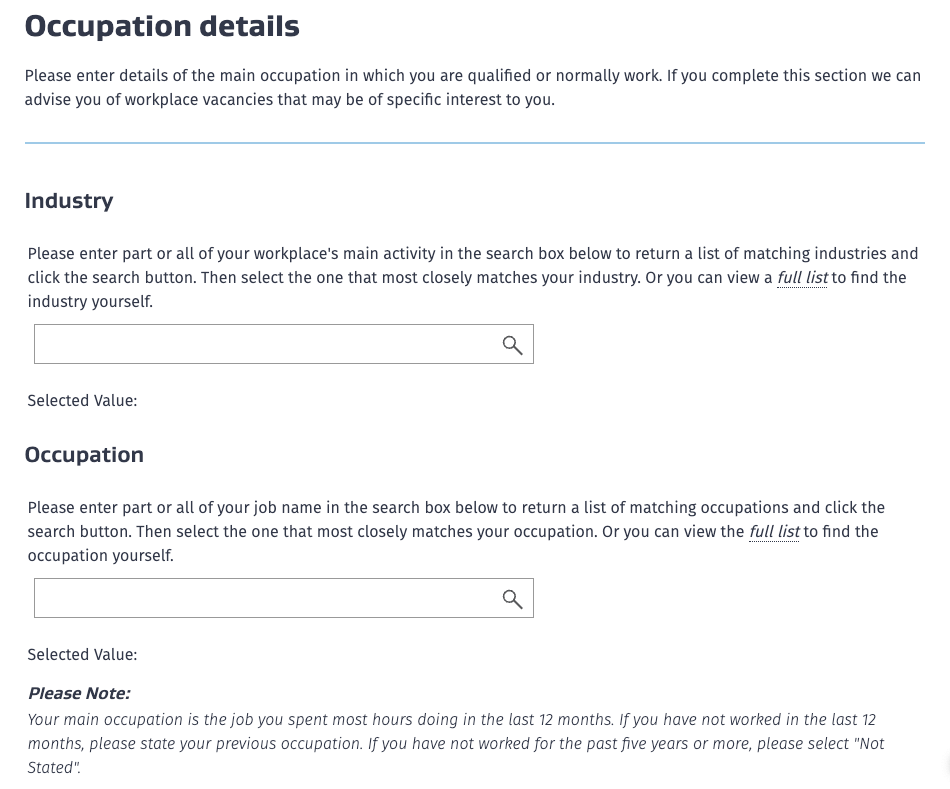Click the horizontal divider below the intro

coord(474,143)
